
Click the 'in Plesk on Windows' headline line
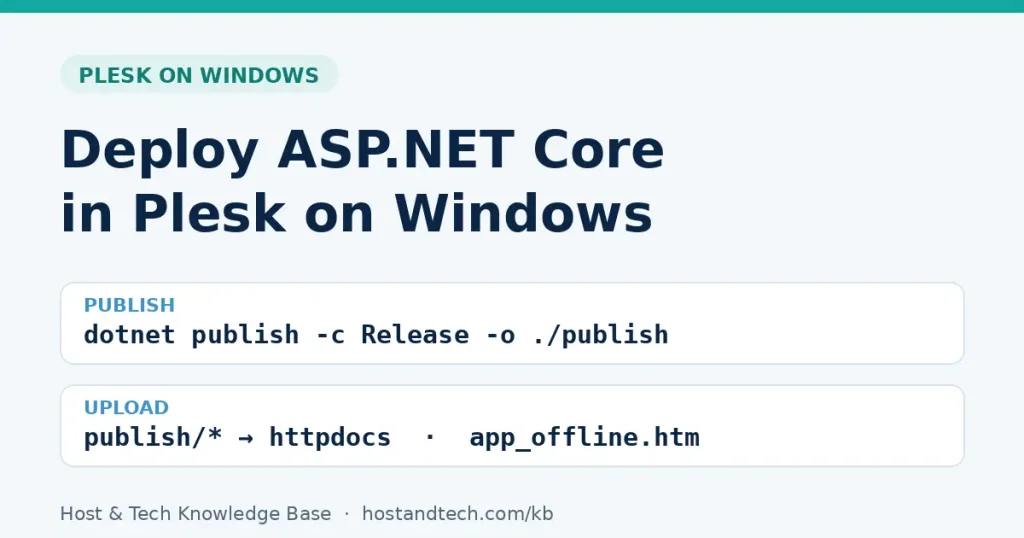click(x=357, y=213)
